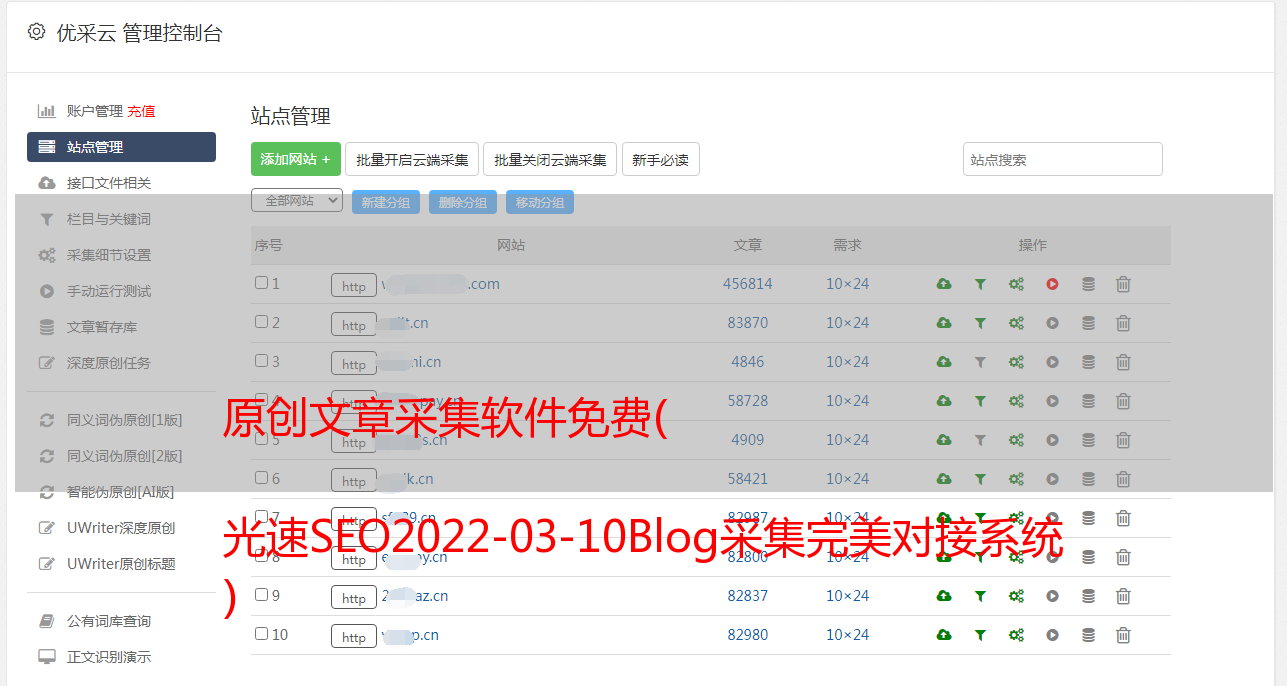Open the 新手必读 button

661,159
